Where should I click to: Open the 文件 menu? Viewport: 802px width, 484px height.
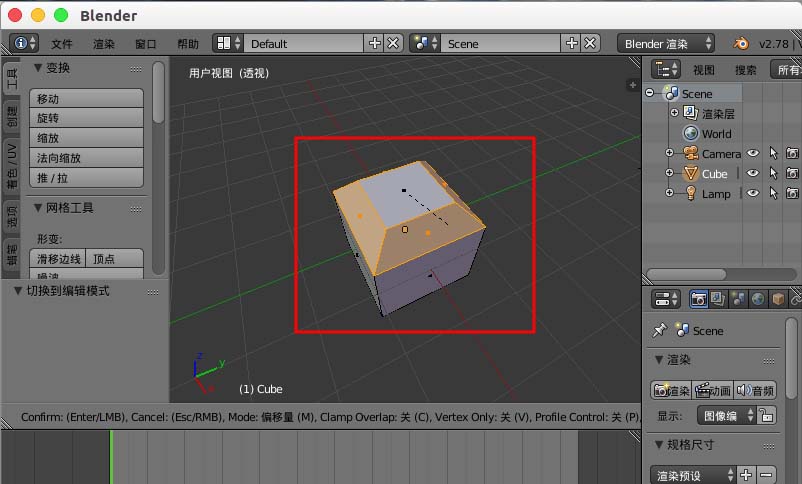(61, 44)
